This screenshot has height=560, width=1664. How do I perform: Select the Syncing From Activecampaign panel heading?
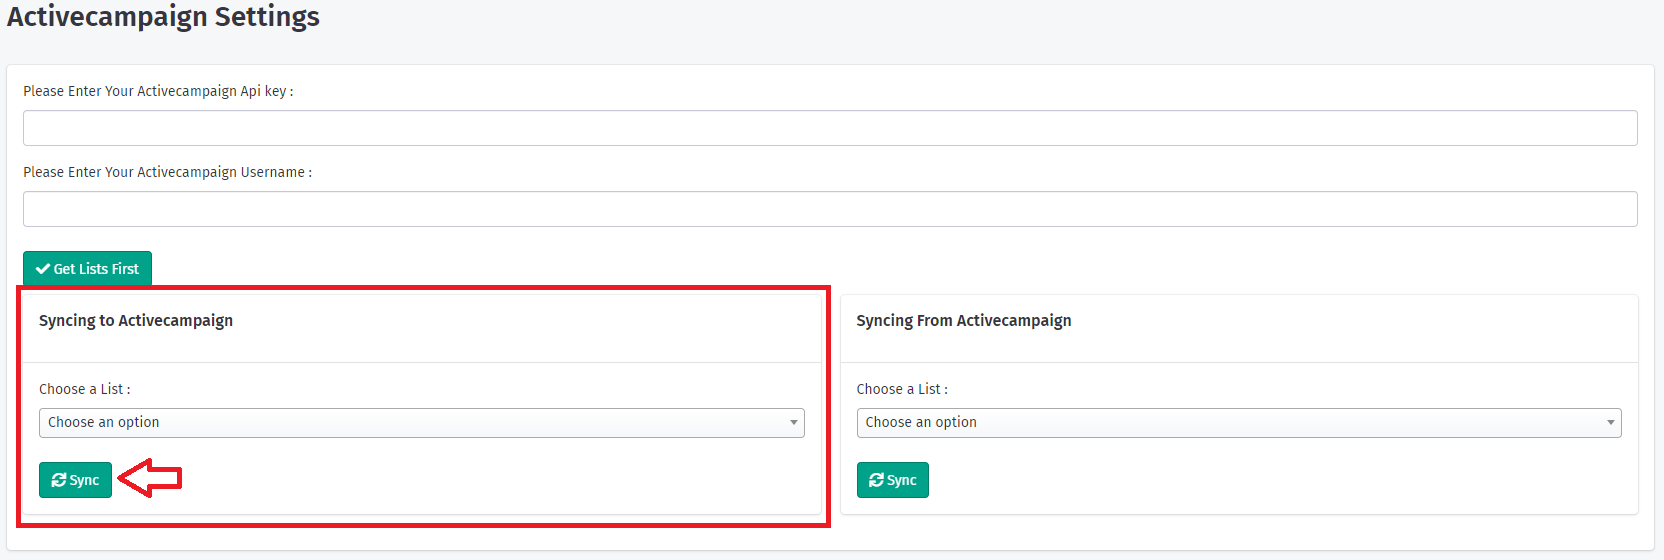963,321
